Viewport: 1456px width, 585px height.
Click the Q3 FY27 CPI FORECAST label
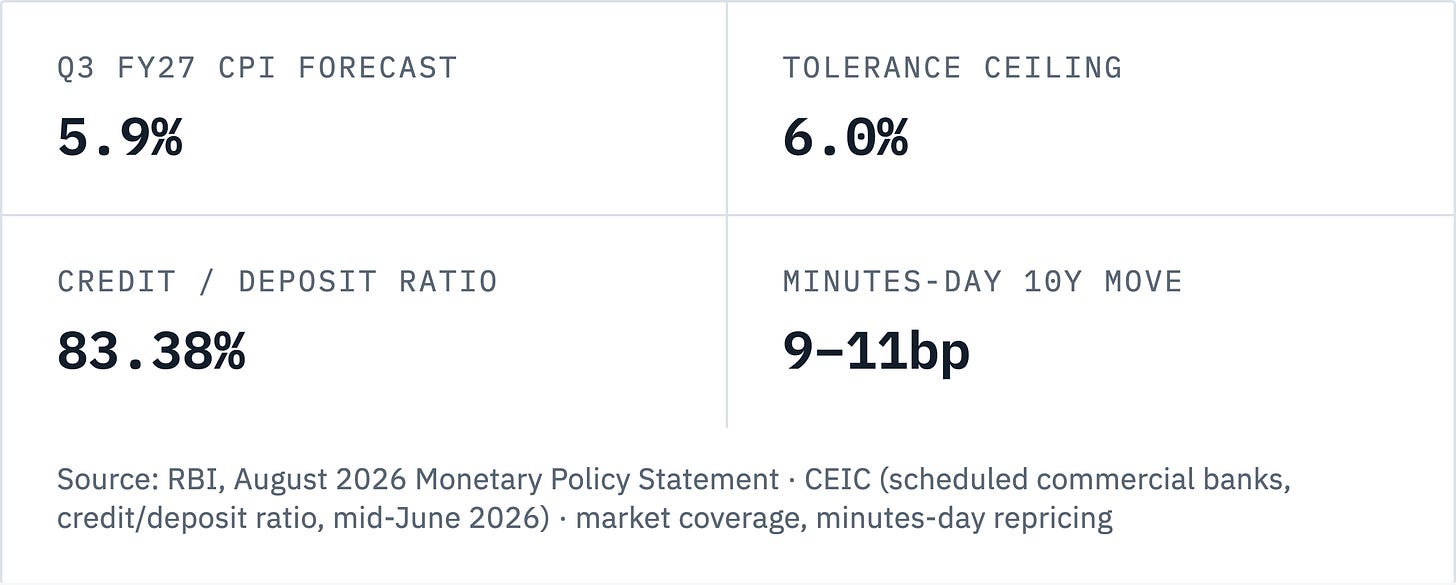coord(257,68)
